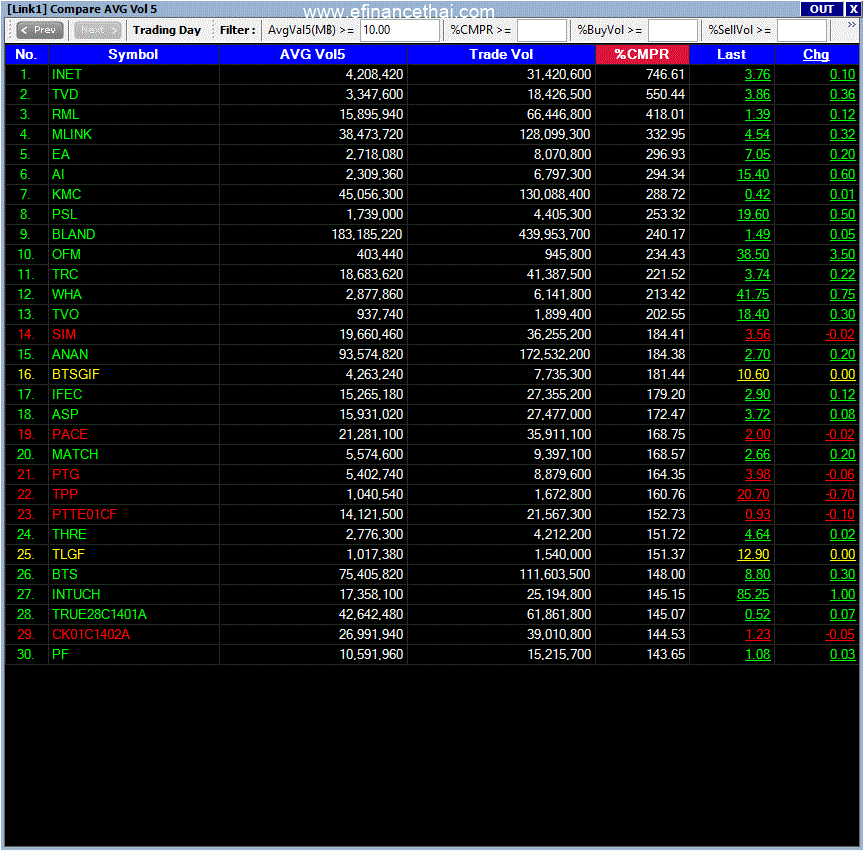
Task: Select CK01C1402A symbol
Action: click(91, 634)
